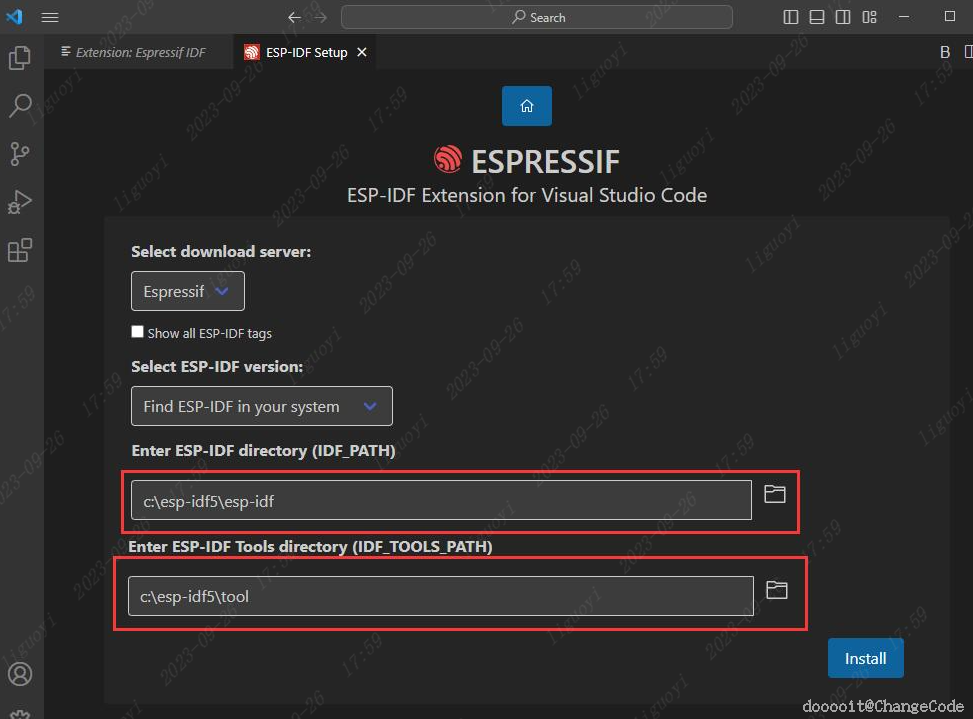Toggle the primary side bar layout icon
This screenshot has height=719, width=973.
pyautogui.click(x=791, y=17)
